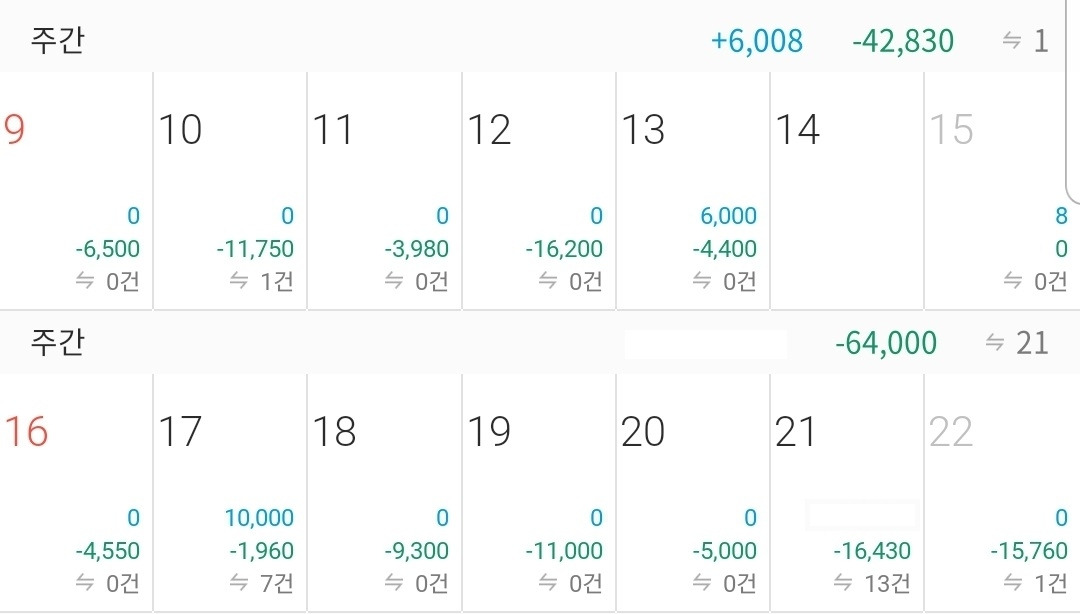This screenshot has width=1080, height=614.
Task: Open calendar day 12
Action: tap(539, 191)
